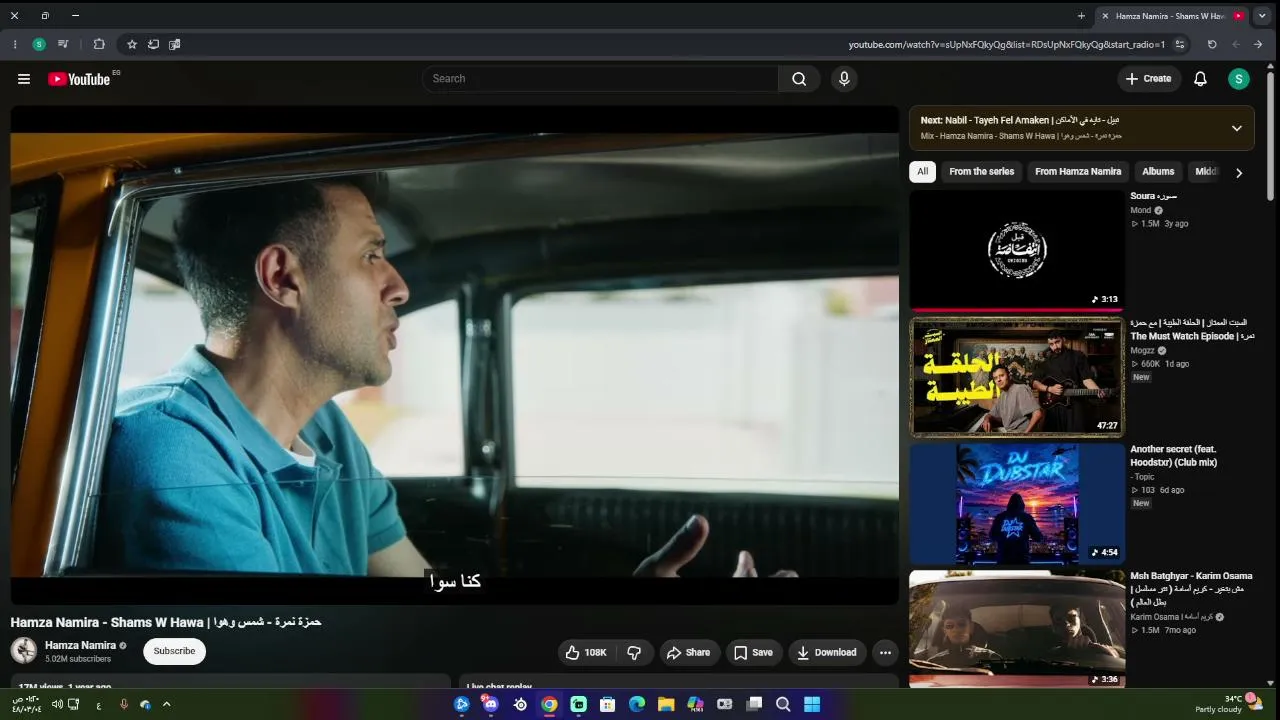Expand the Next: Nabil mix playlist panel
The image size is (1280, 720).
pyautogui.click(x=1237, y=128)
